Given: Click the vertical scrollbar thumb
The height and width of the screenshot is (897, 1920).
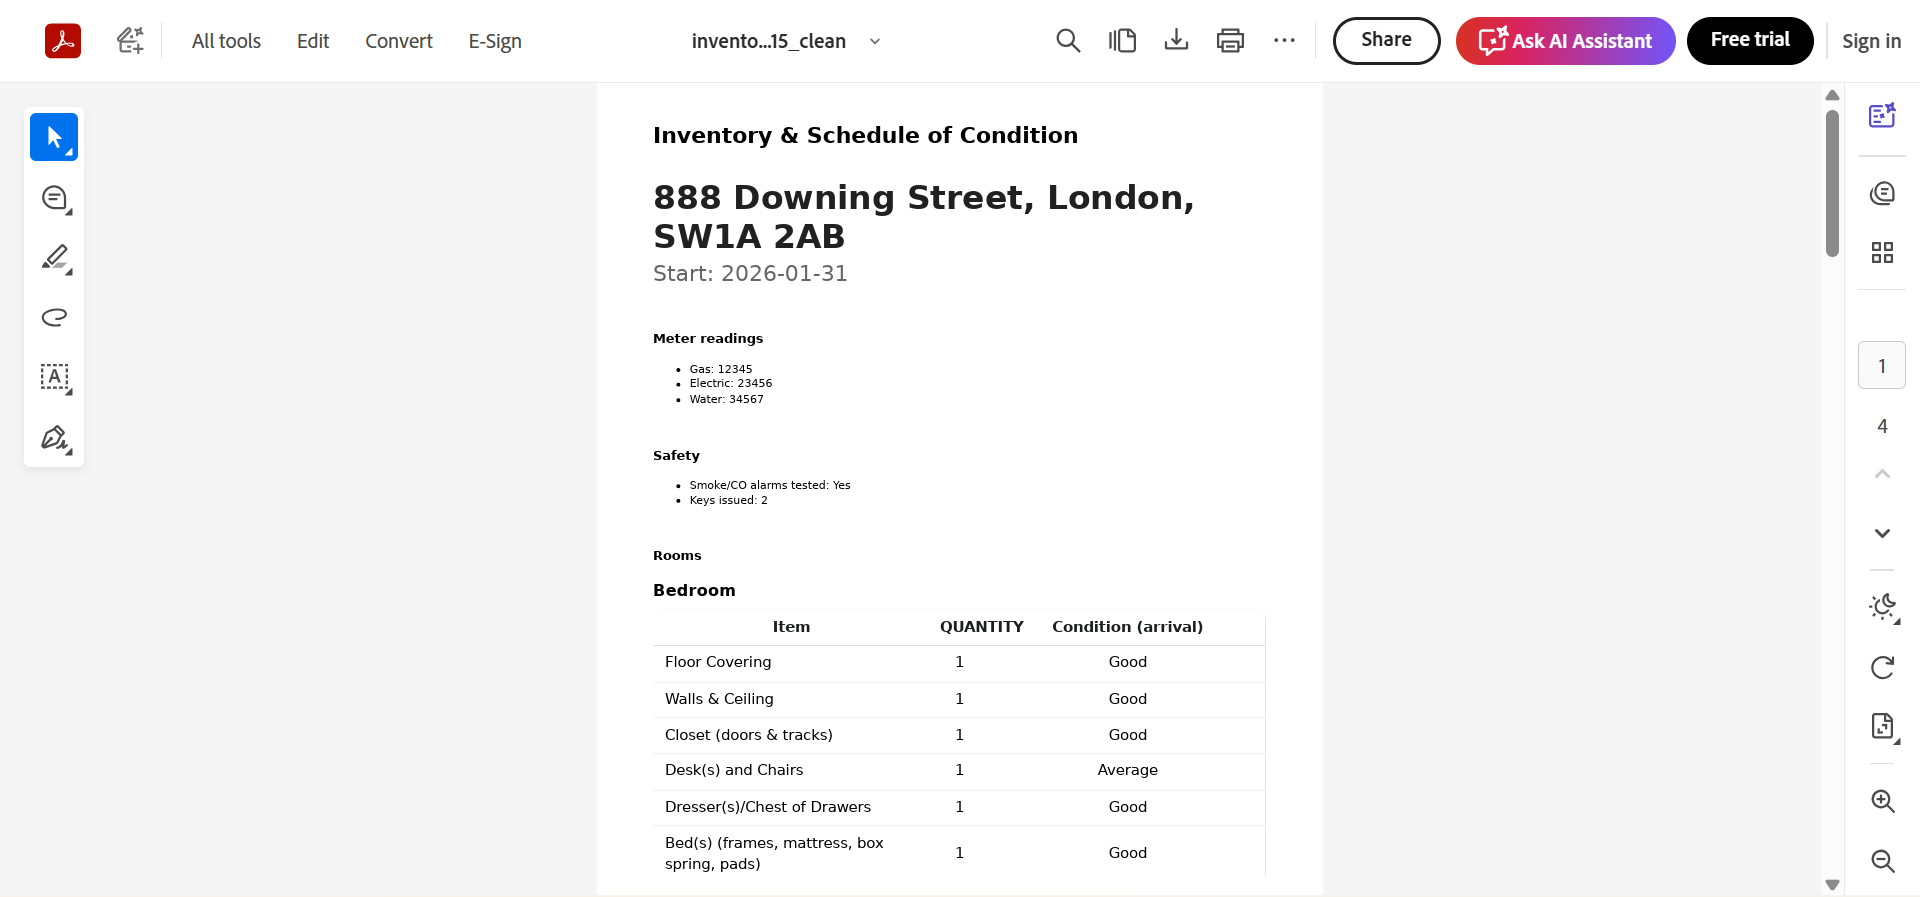Looking at the screenshot, I should [1832, 183].
